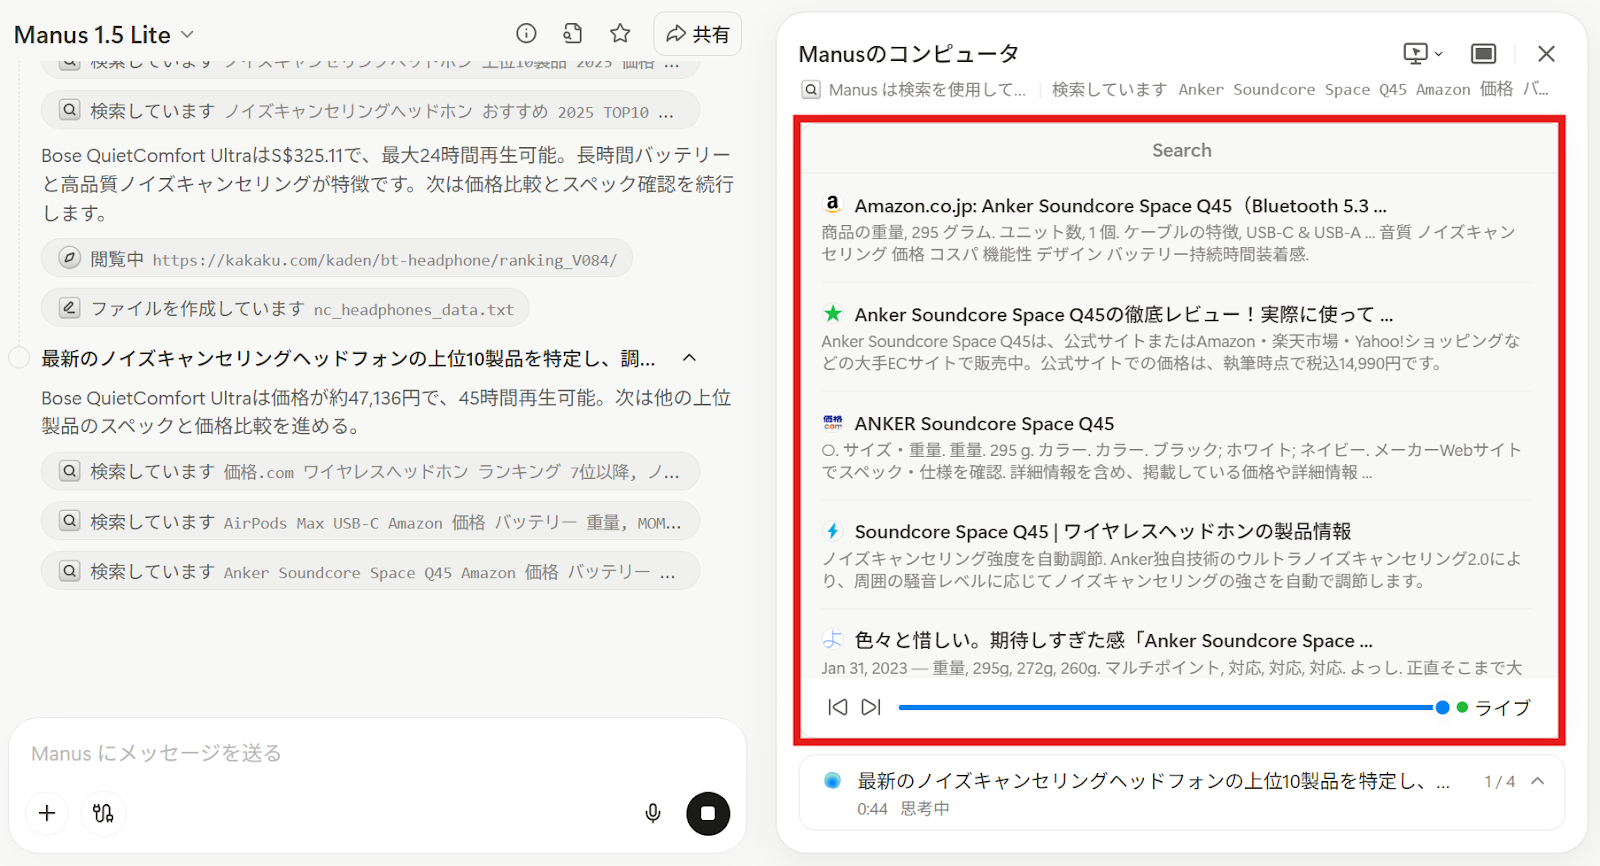1600x866 pixels.
Task: Click the snippet starting 商品の重量, 295 グラム
Action: 1169,243
